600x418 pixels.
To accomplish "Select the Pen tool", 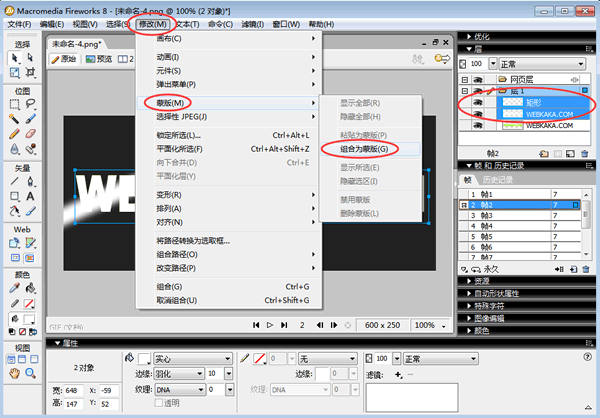I will [30, 181].
